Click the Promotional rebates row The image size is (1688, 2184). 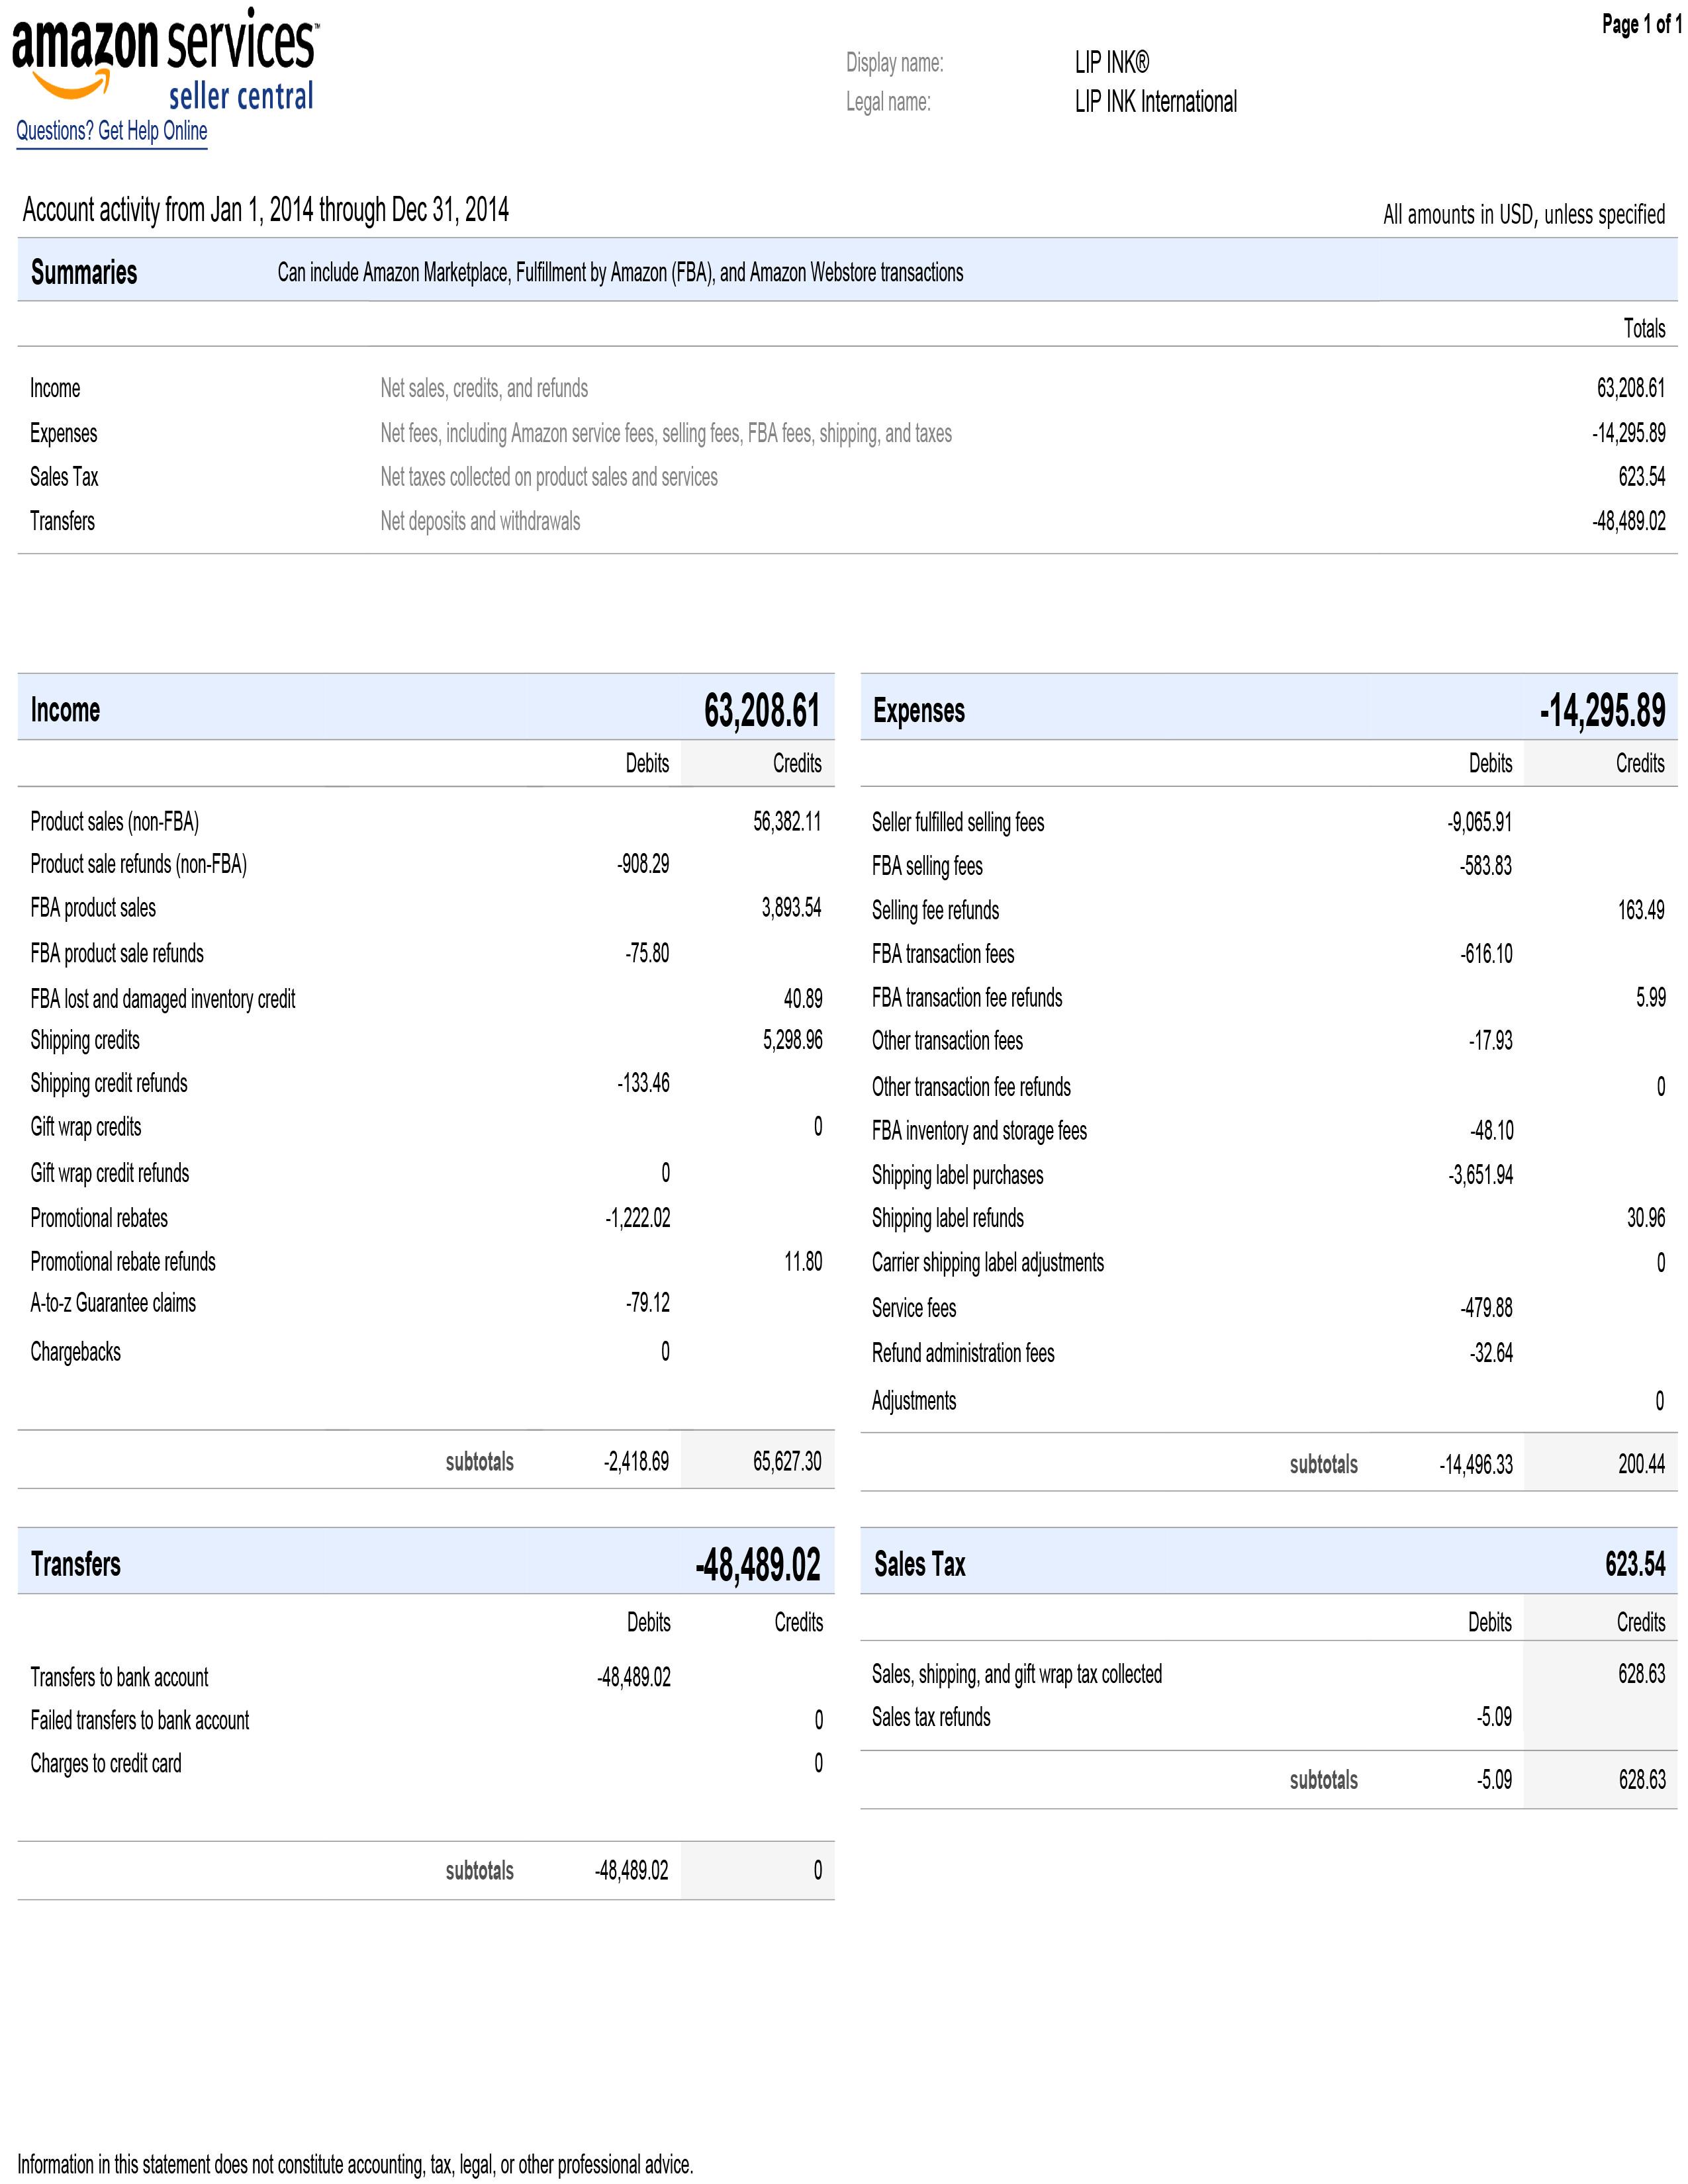click(x=426, y=1218)
